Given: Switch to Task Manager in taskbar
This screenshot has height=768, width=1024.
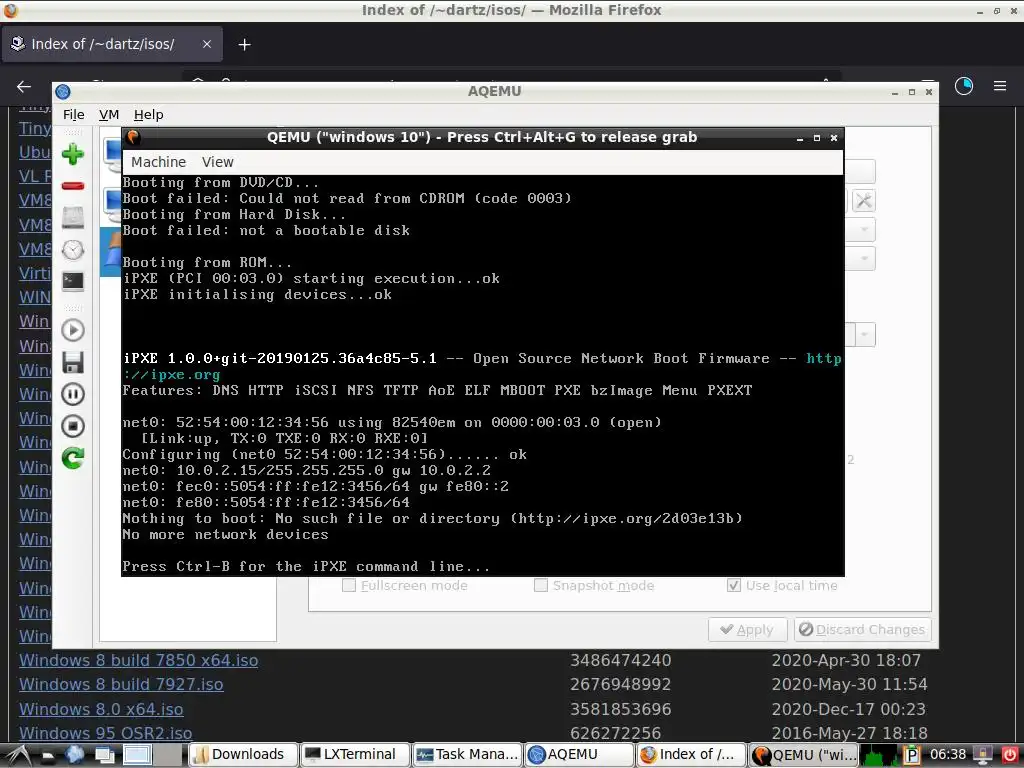Looking at the screenshot, I should coord(467,755).
